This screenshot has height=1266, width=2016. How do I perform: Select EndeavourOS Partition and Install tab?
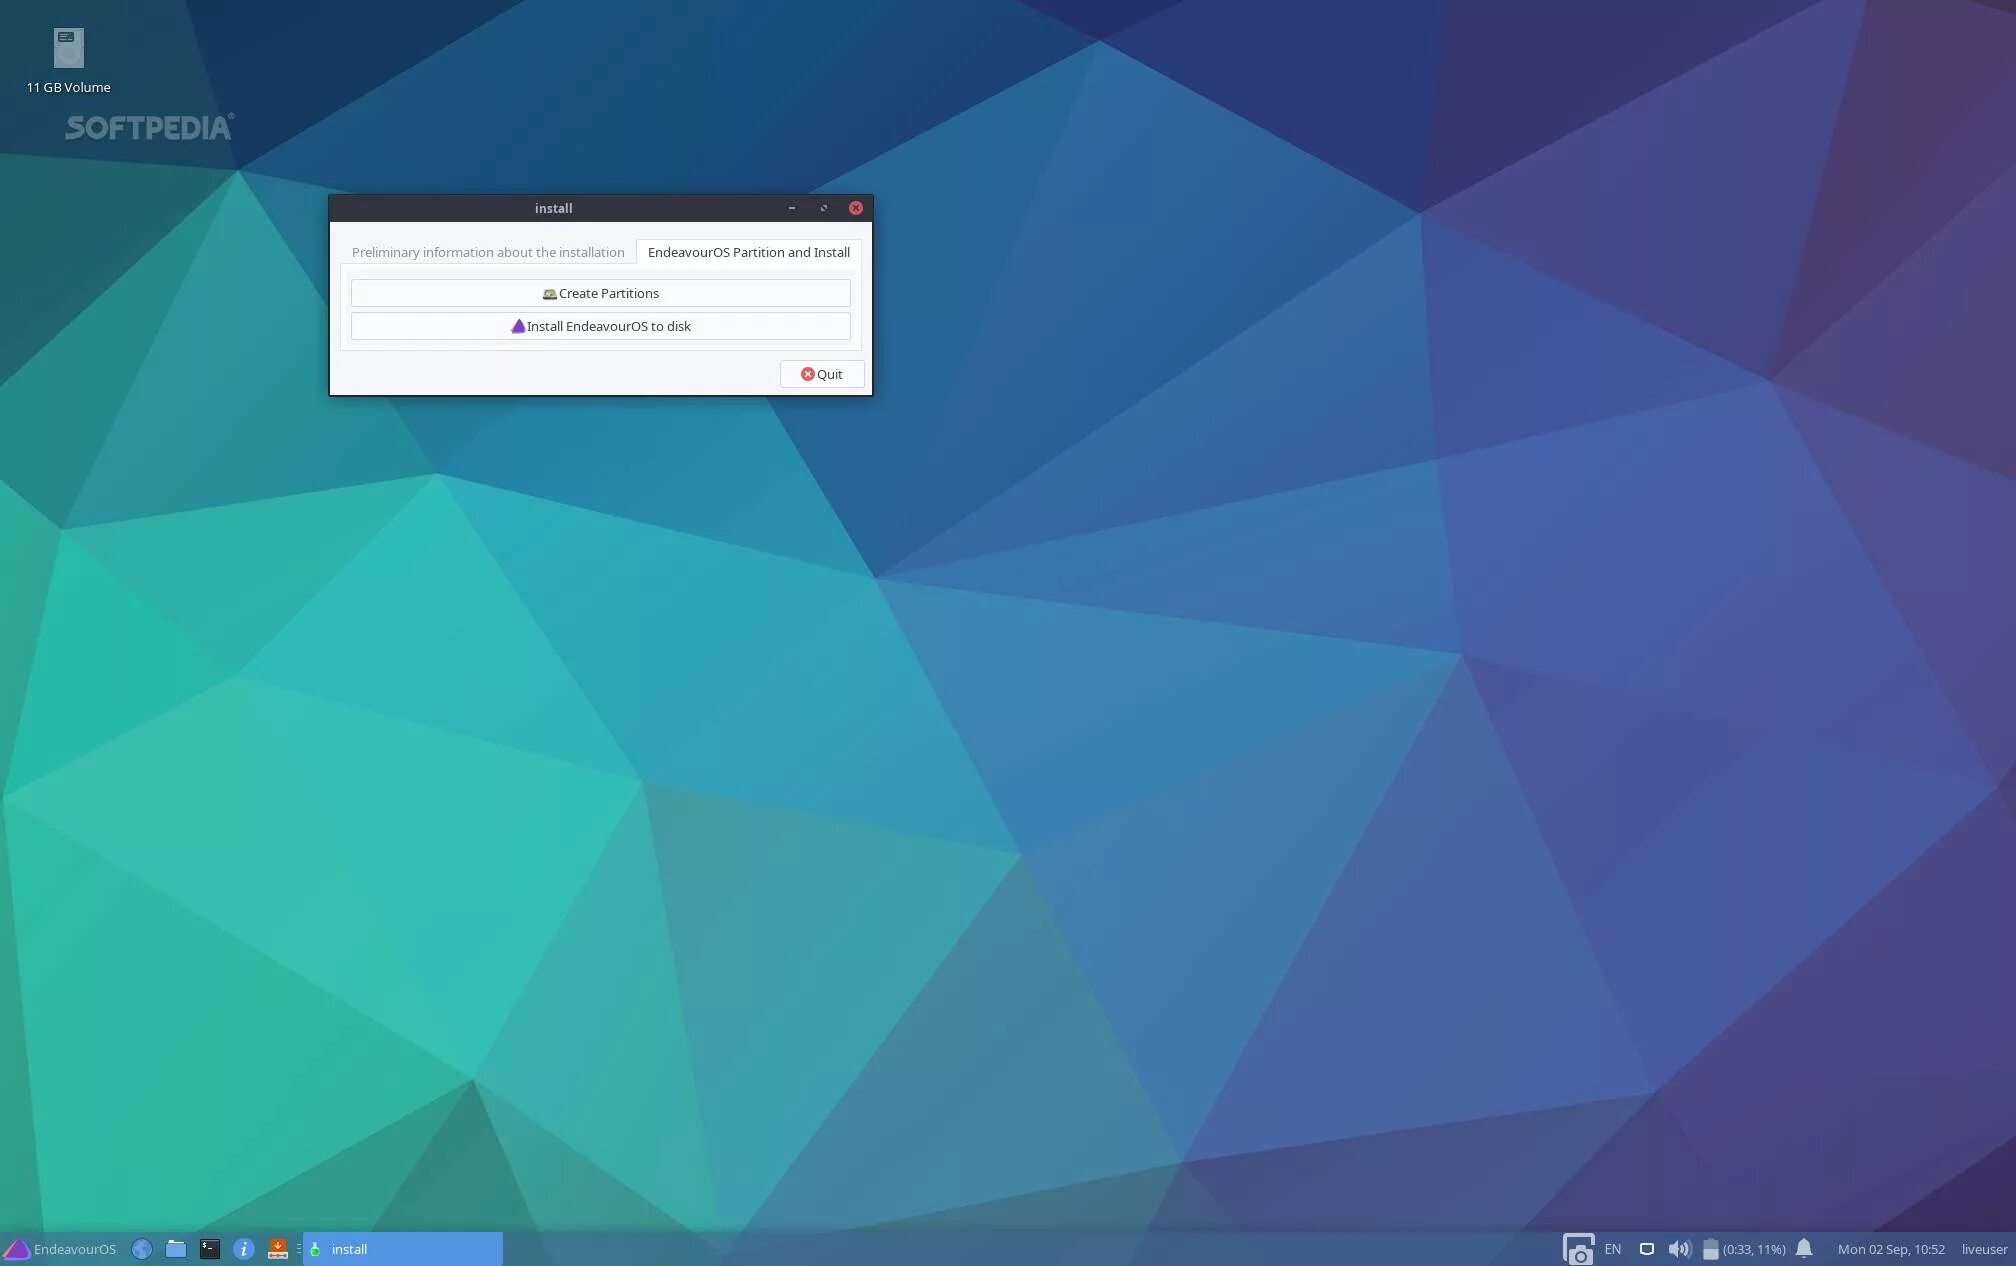tap(748, 252)
